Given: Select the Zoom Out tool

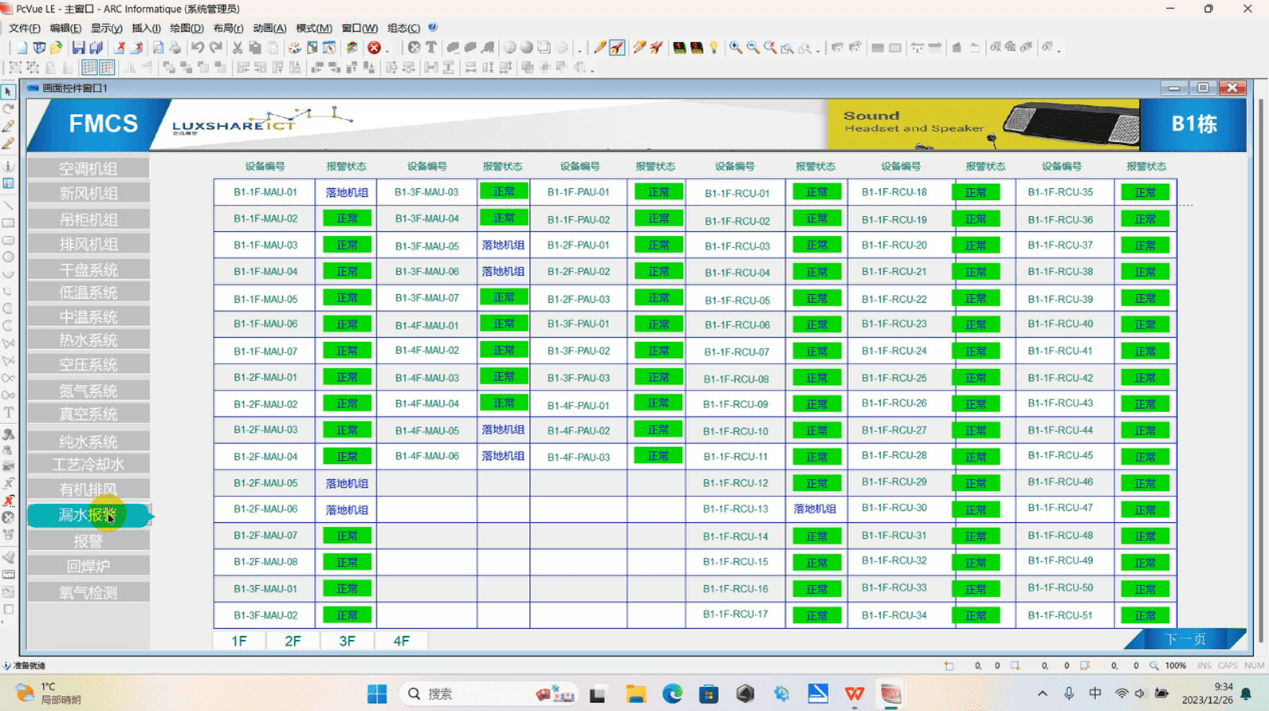Looking at the screenshot, I should 751,46.
